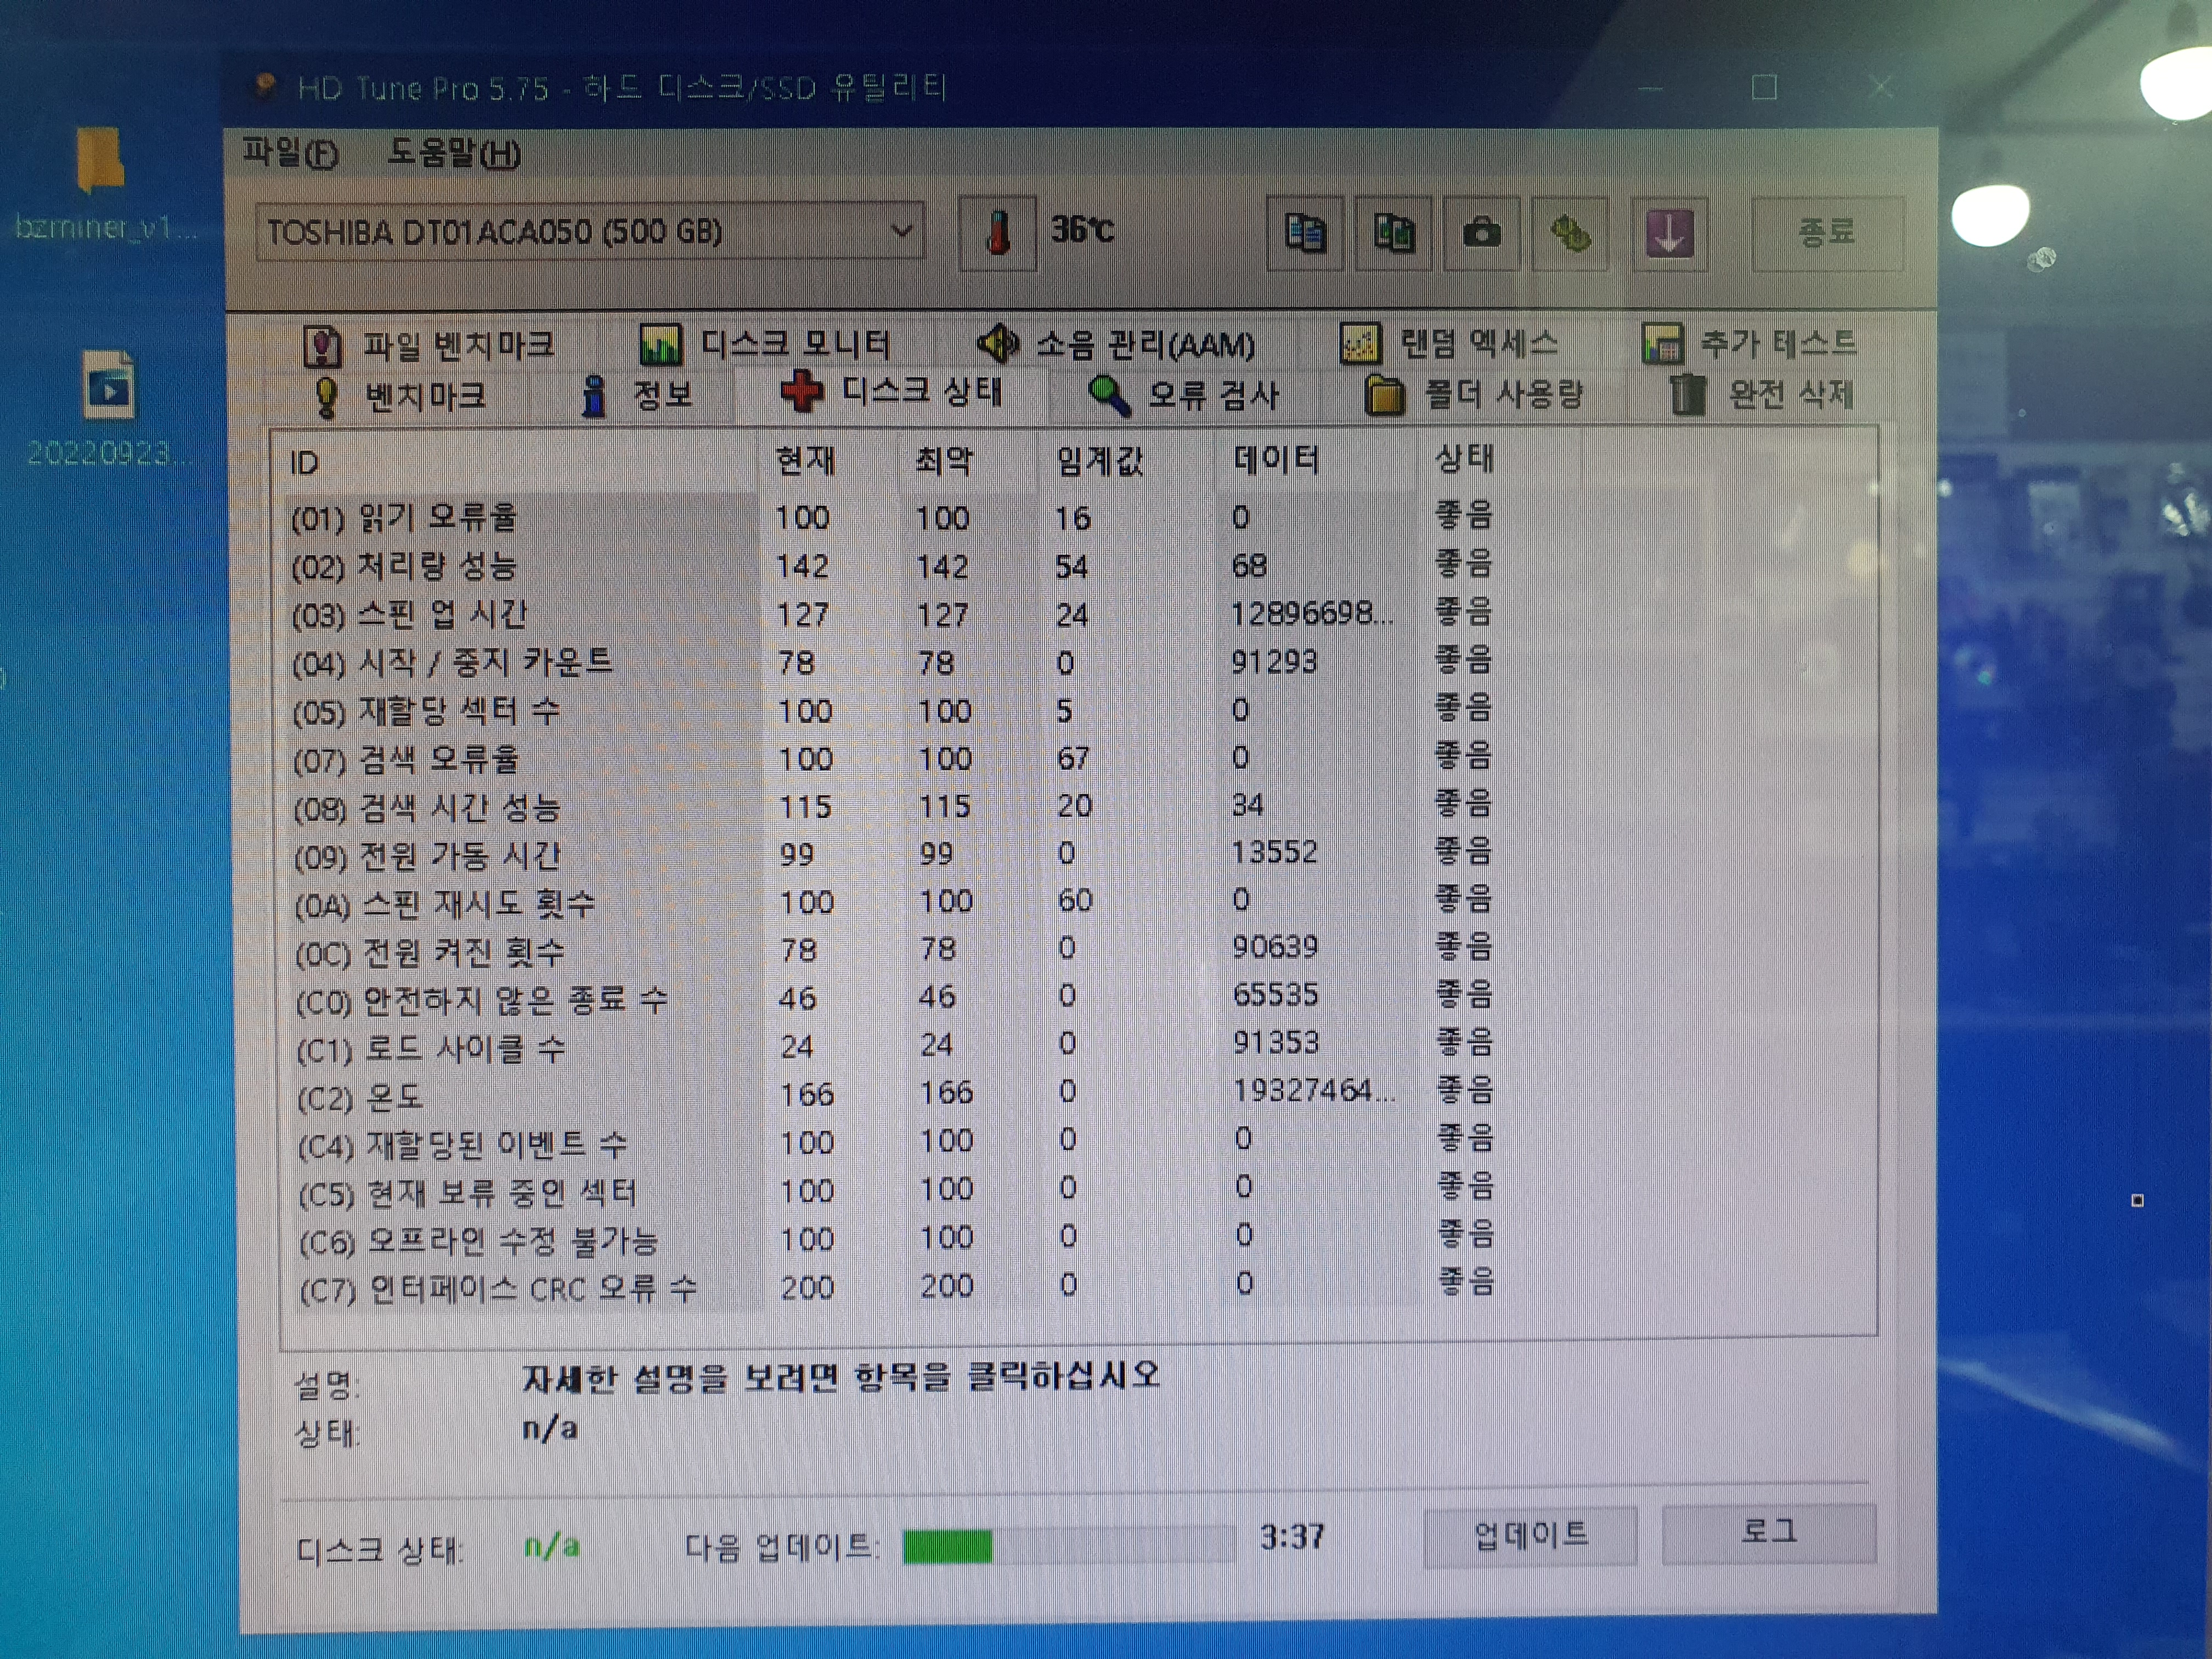Viewport: 2212px width, 1659px height.
Task: Switch to the 정보 tab
Action: [637, 395]
